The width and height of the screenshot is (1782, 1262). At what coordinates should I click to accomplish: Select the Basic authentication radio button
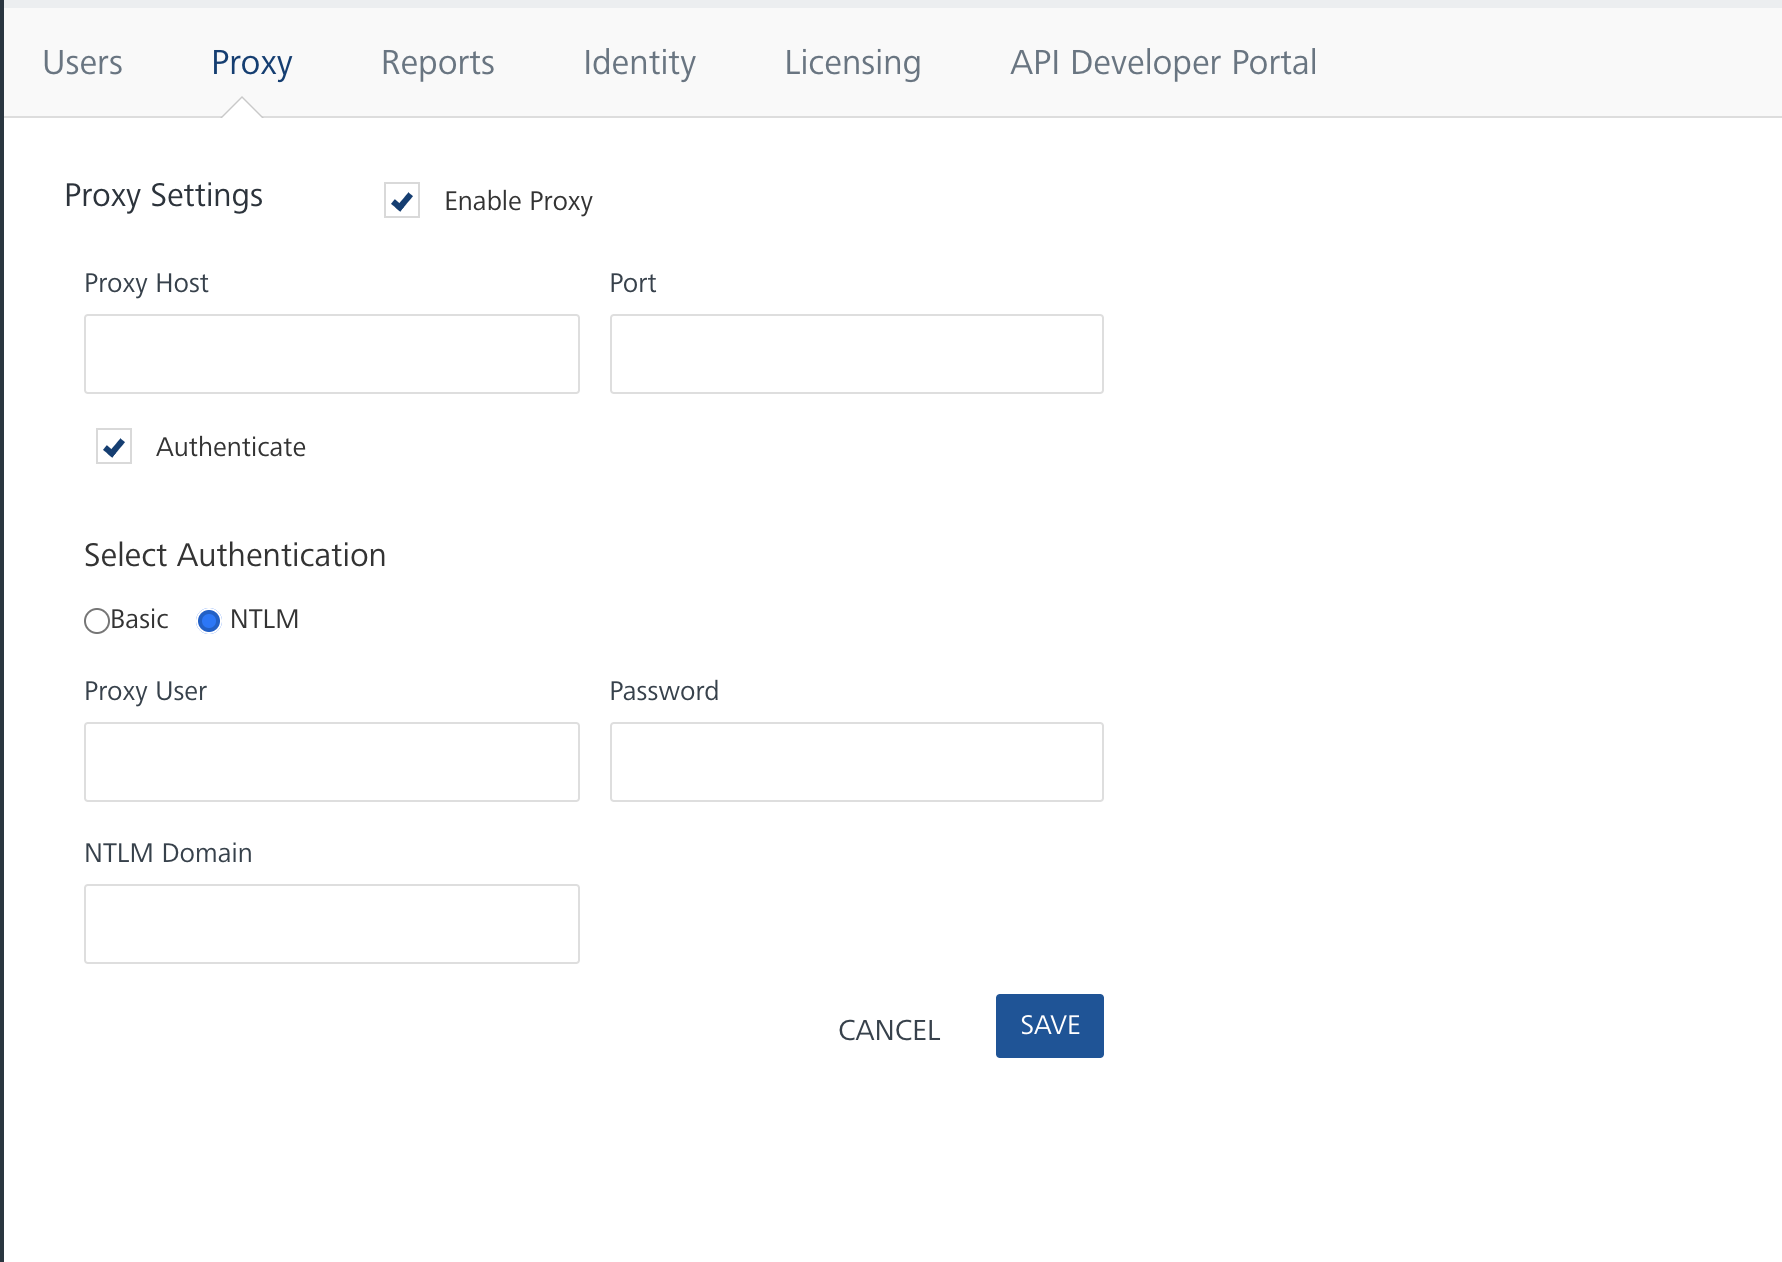pyautogui.click(x=97, y=621)
